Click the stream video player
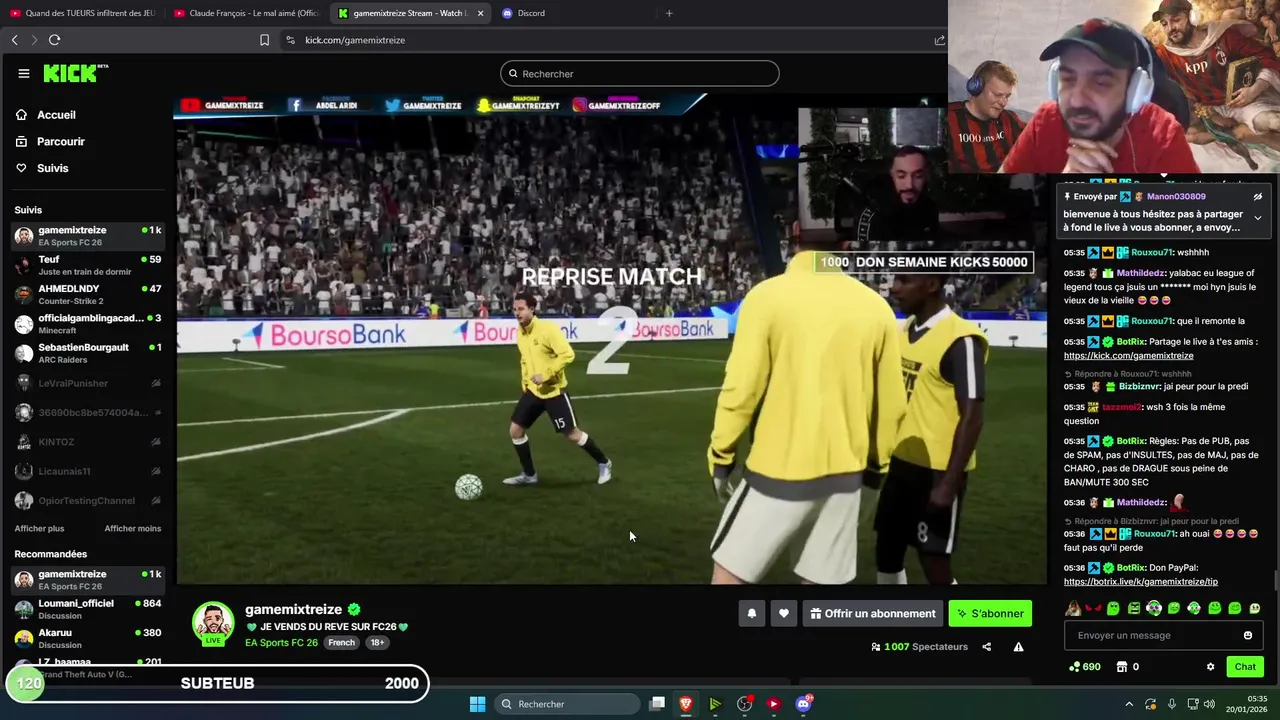The width and height of the screenshot is (1280, 720). pos(611,340)
